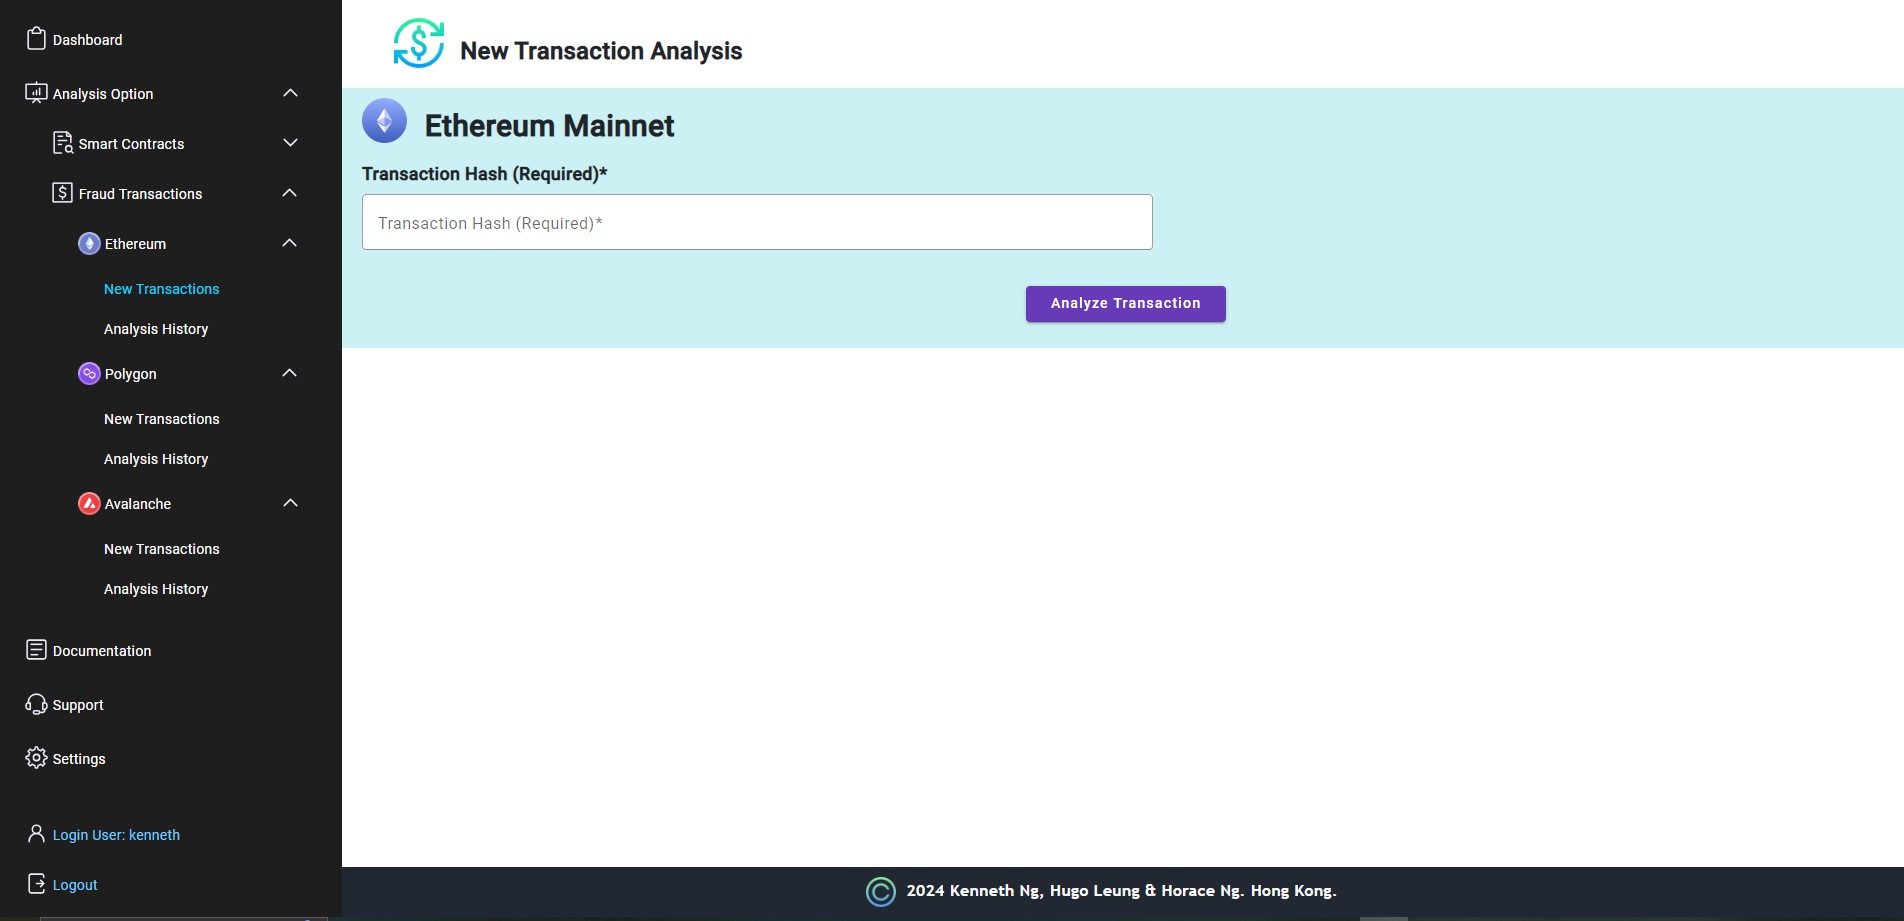Select the Polygon tree entry
Image resolution: width=1904 pixels, height=921 pixels.
point(131,374)
